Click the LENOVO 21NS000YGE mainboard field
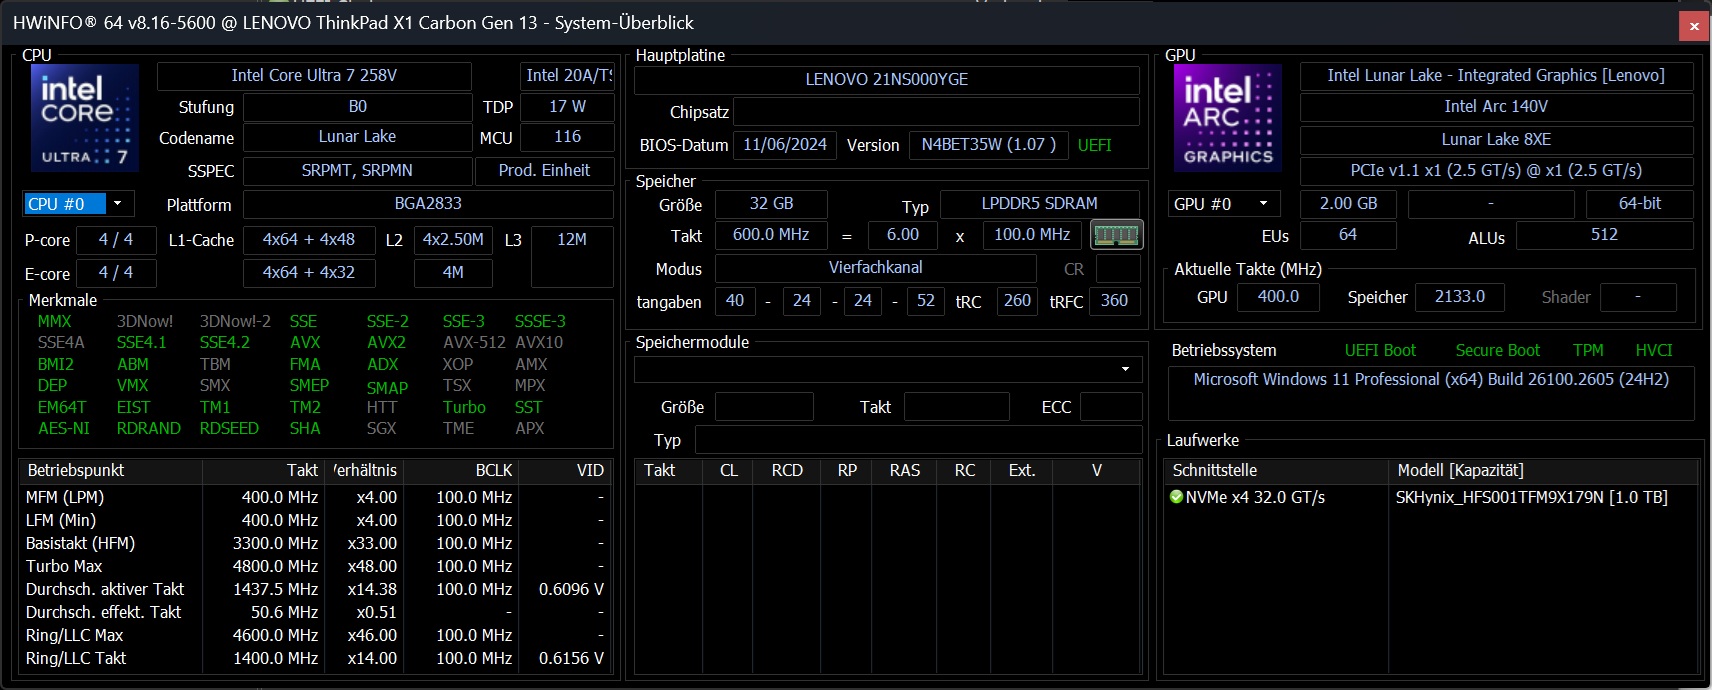The height and width of the screenshot is (690, 1712). (887, 80)
